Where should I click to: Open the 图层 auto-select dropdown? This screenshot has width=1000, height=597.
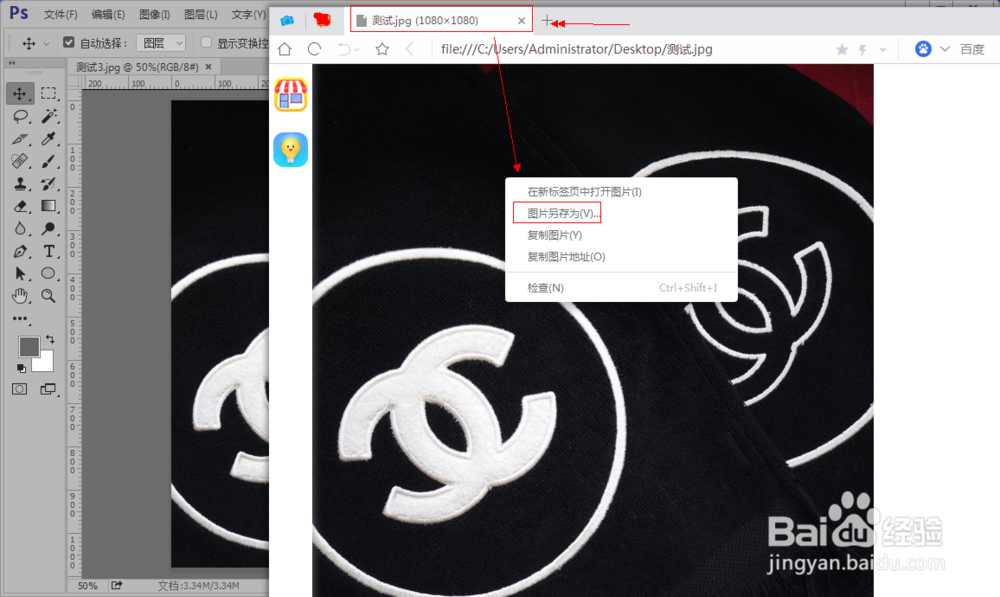pos(161,43)
